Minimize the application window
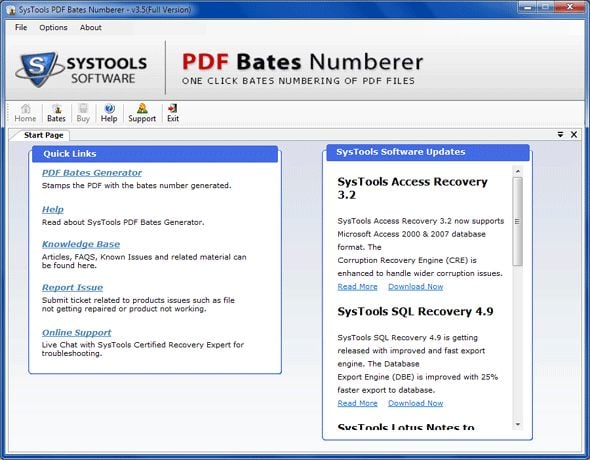 (x=528, y=7)
